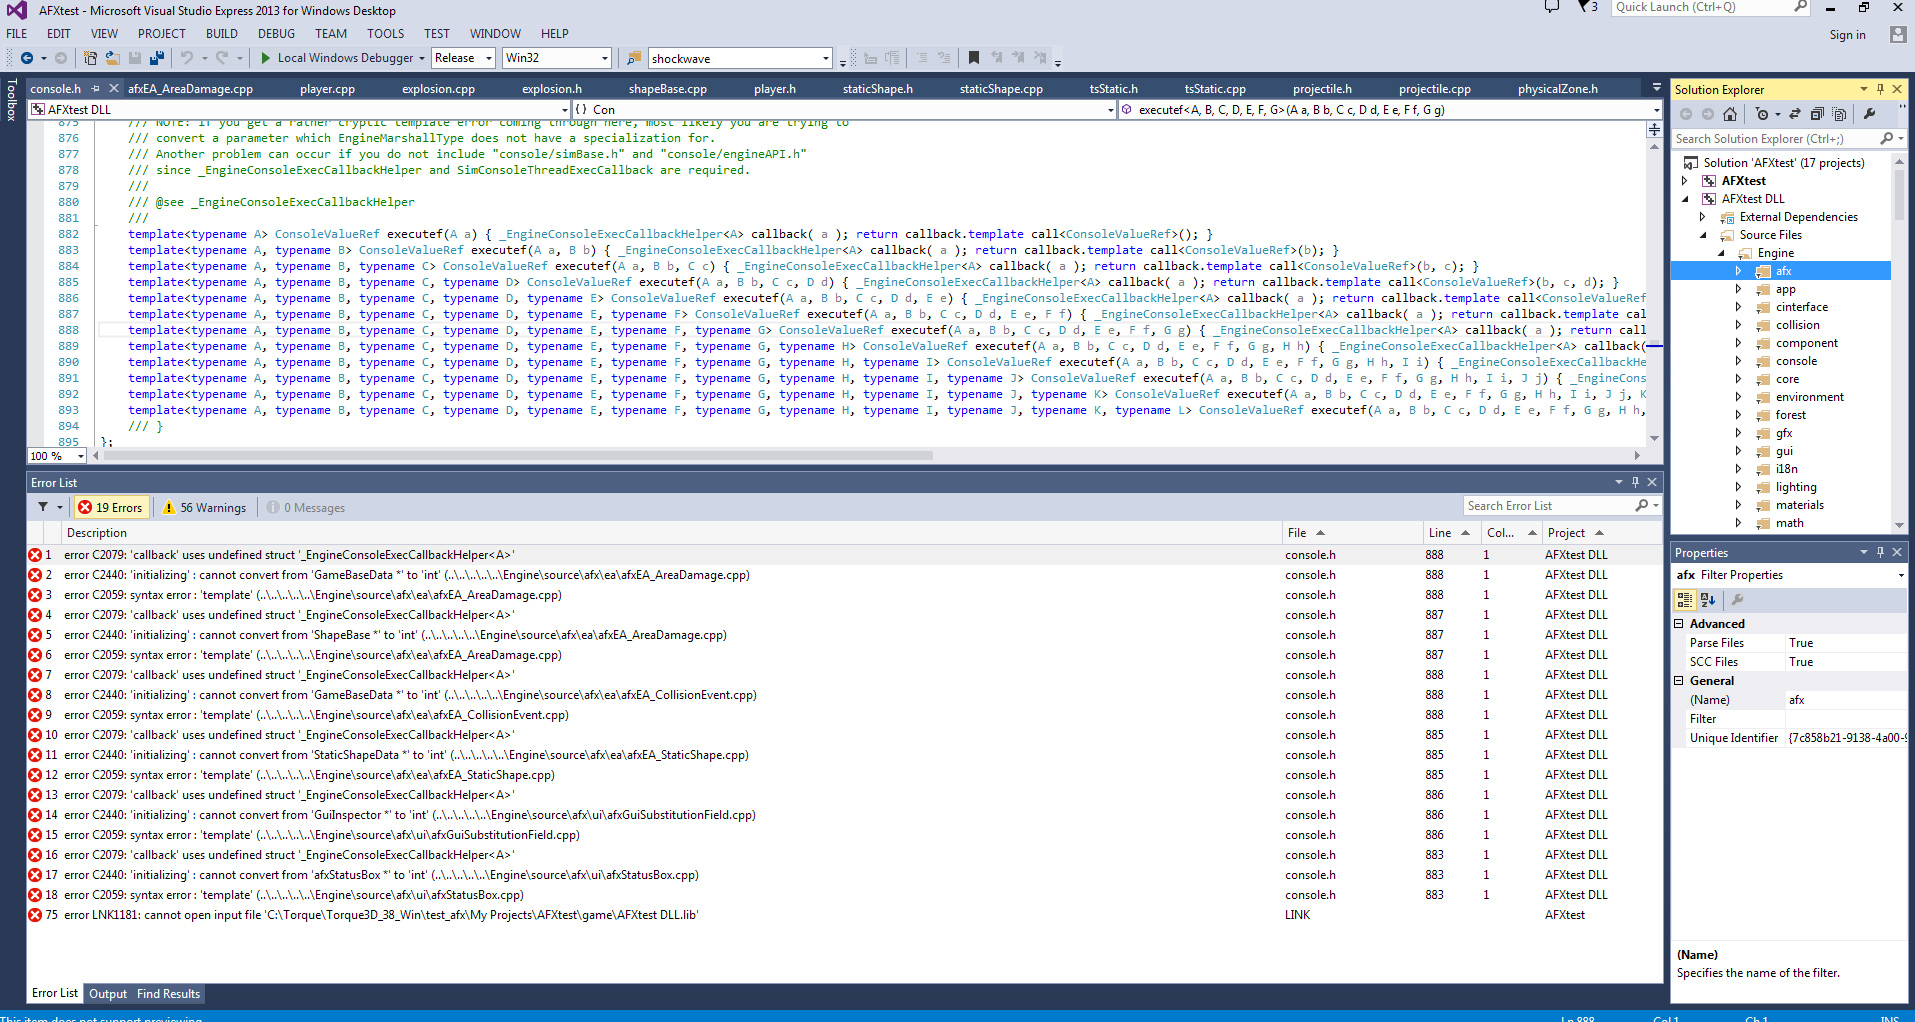Open the TOOLS menu
1915x1022 pixels.
(385, 33)
